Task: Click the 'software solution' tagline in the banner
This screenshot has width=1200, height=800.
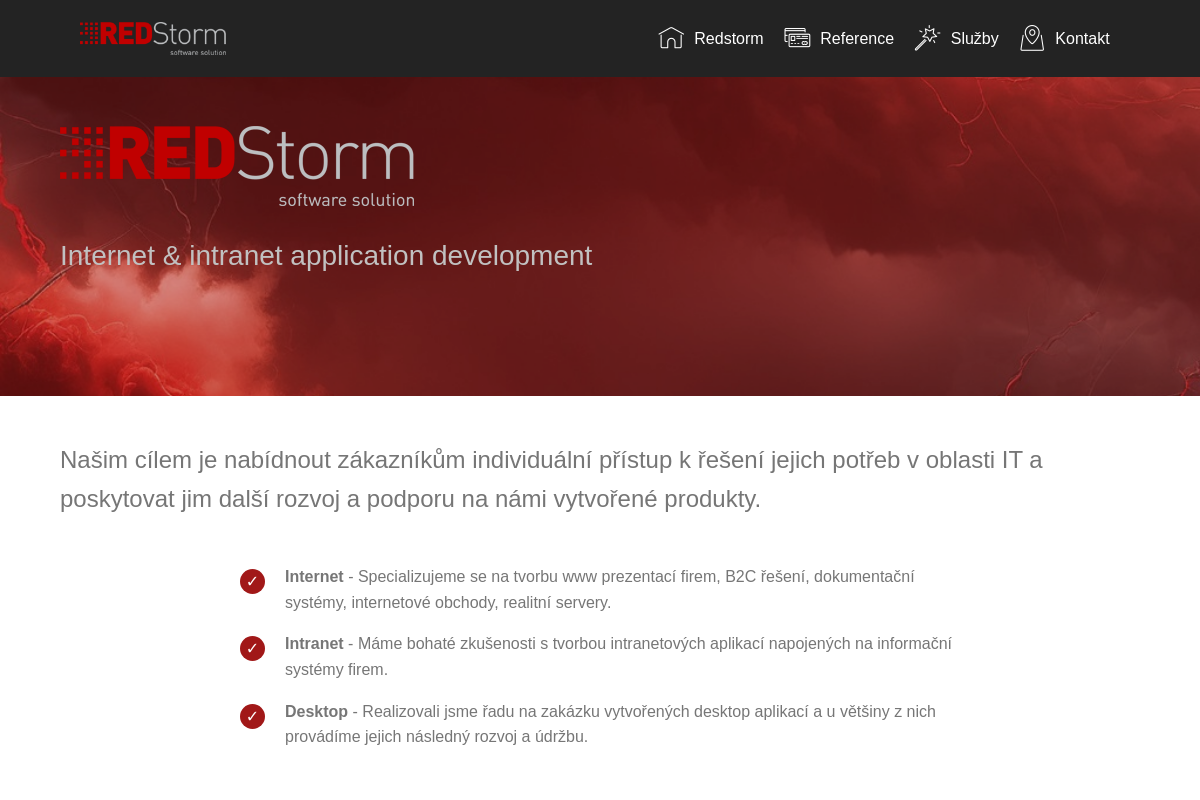Action: (346, 200)
